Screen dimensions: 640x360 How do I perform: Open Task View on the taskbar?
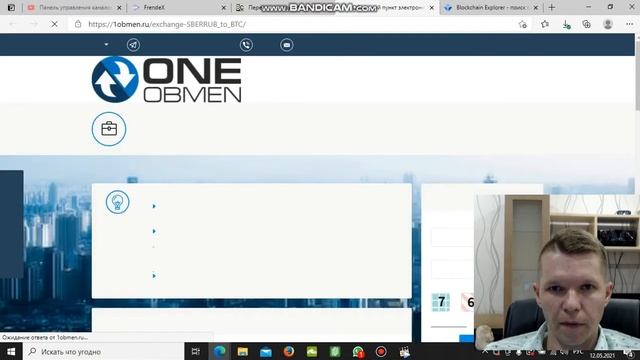pyautogui.click(x=196, y=351)
